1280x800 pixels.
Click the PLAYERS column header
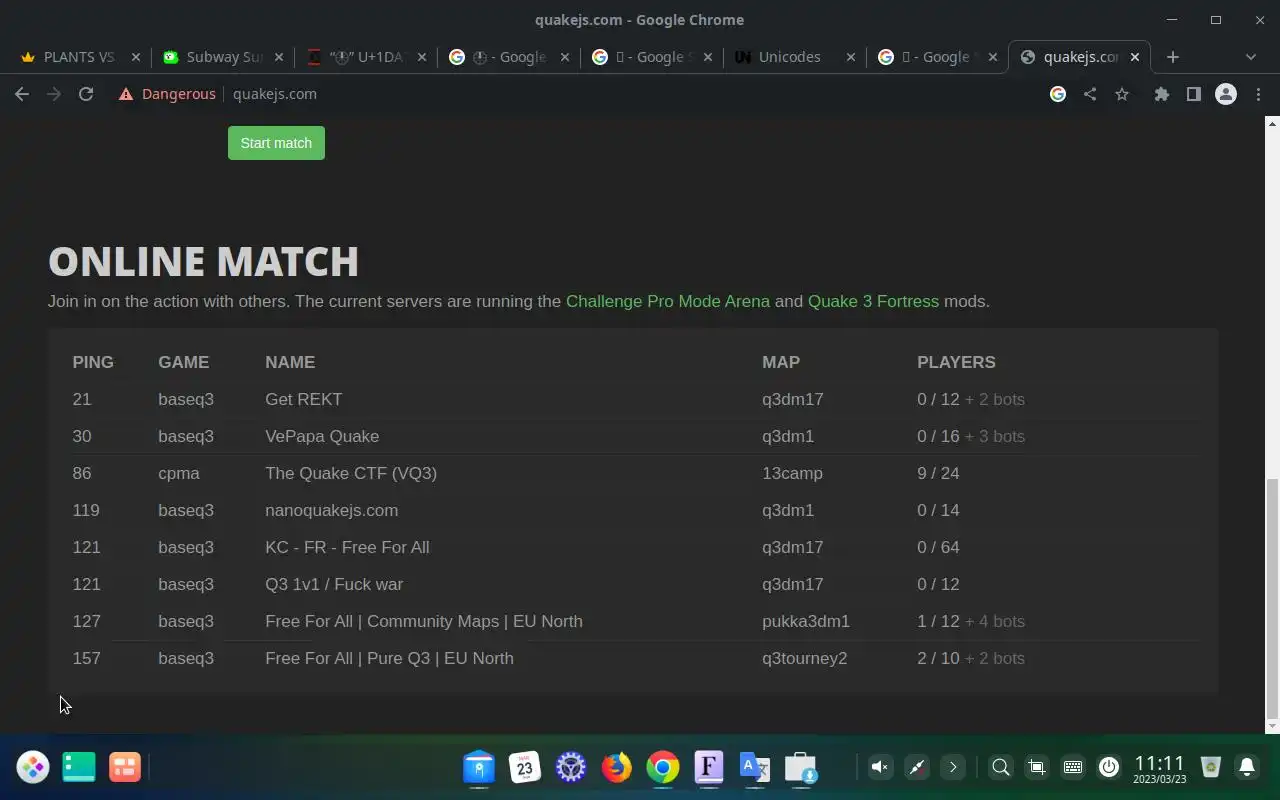(x=956, y=362)
